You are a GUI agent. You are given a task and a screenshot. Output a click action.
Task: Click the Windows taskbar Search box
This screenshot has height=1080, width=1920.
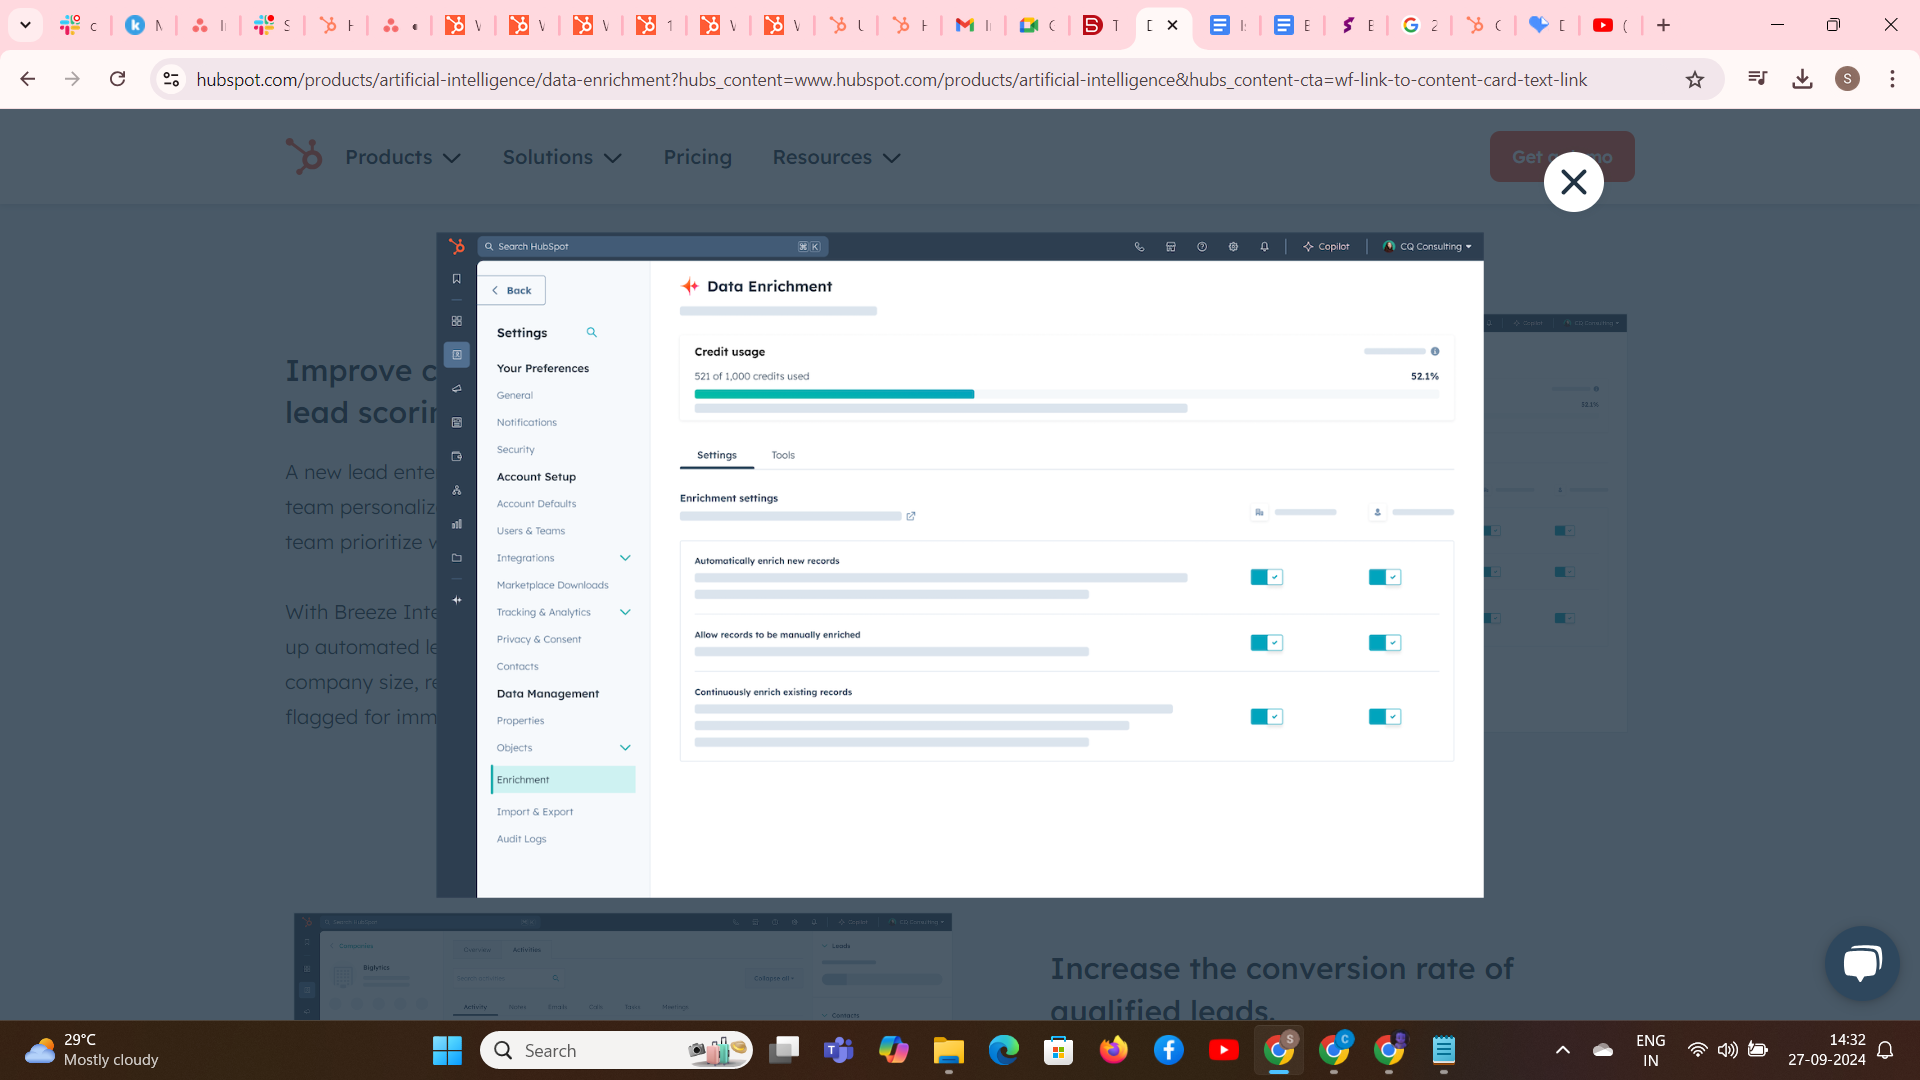coord(616,1050)
